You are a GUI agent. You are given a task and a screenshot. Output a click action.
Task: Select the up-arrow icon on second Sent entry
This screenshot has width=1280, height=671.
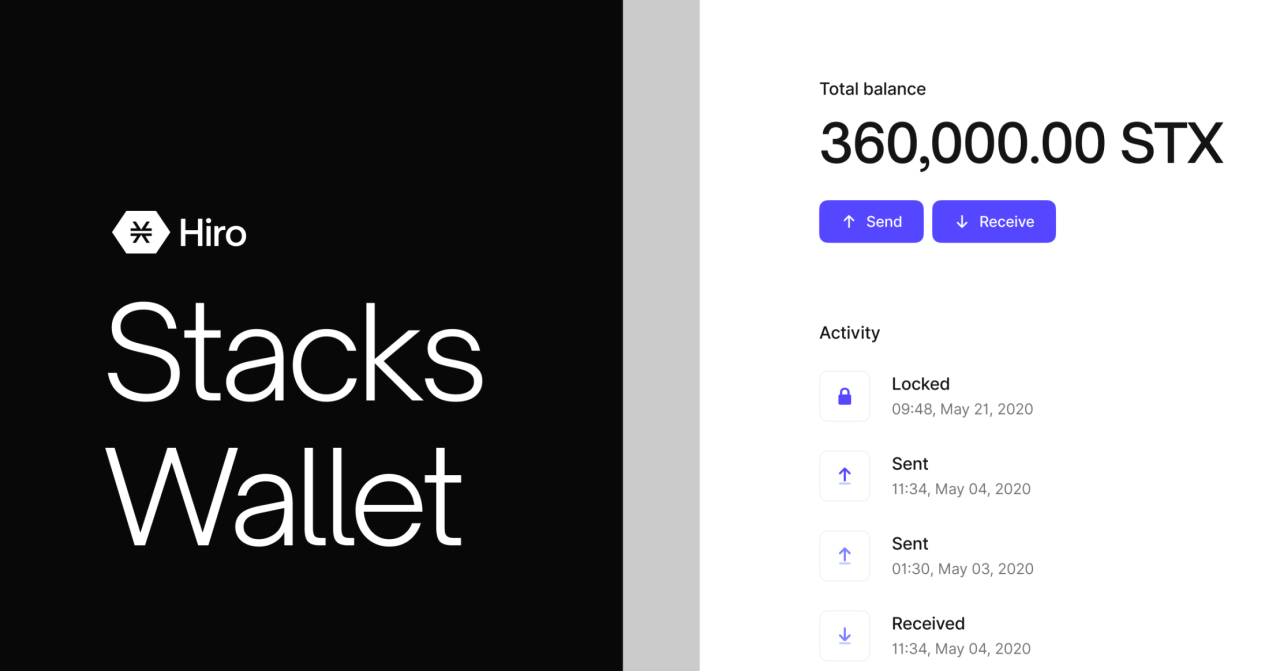tap(845, 555)
